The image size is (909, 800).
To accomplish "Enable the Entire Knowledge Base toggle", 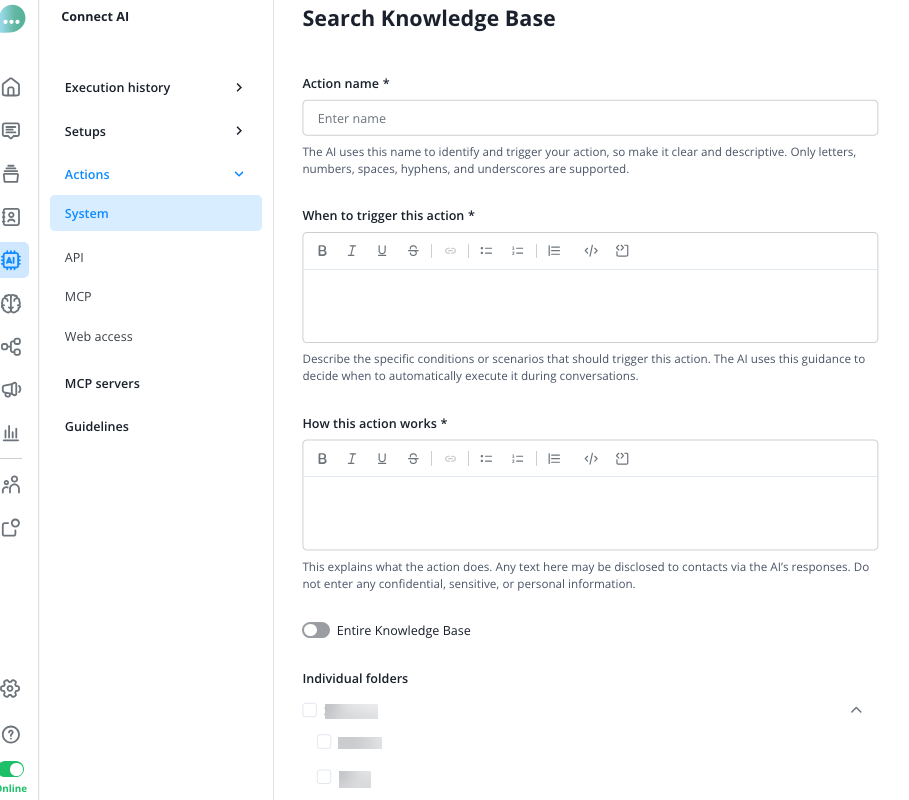I will [x=316, y=631].
